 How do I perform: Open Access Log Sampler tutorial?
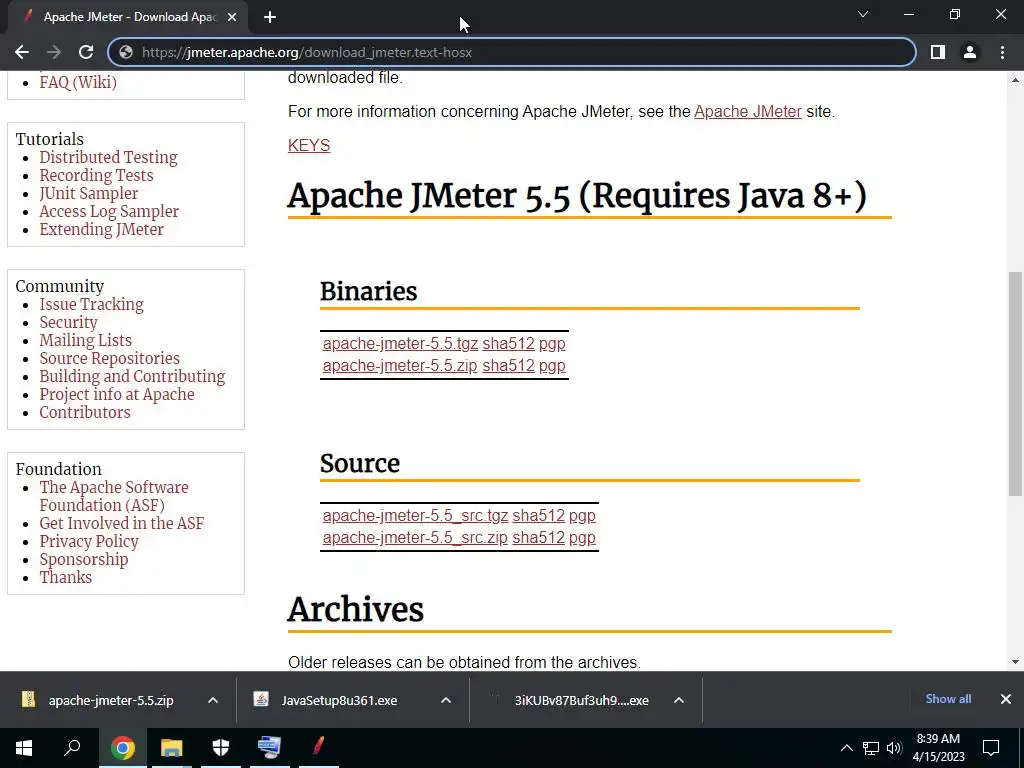[x=109, y=212]
